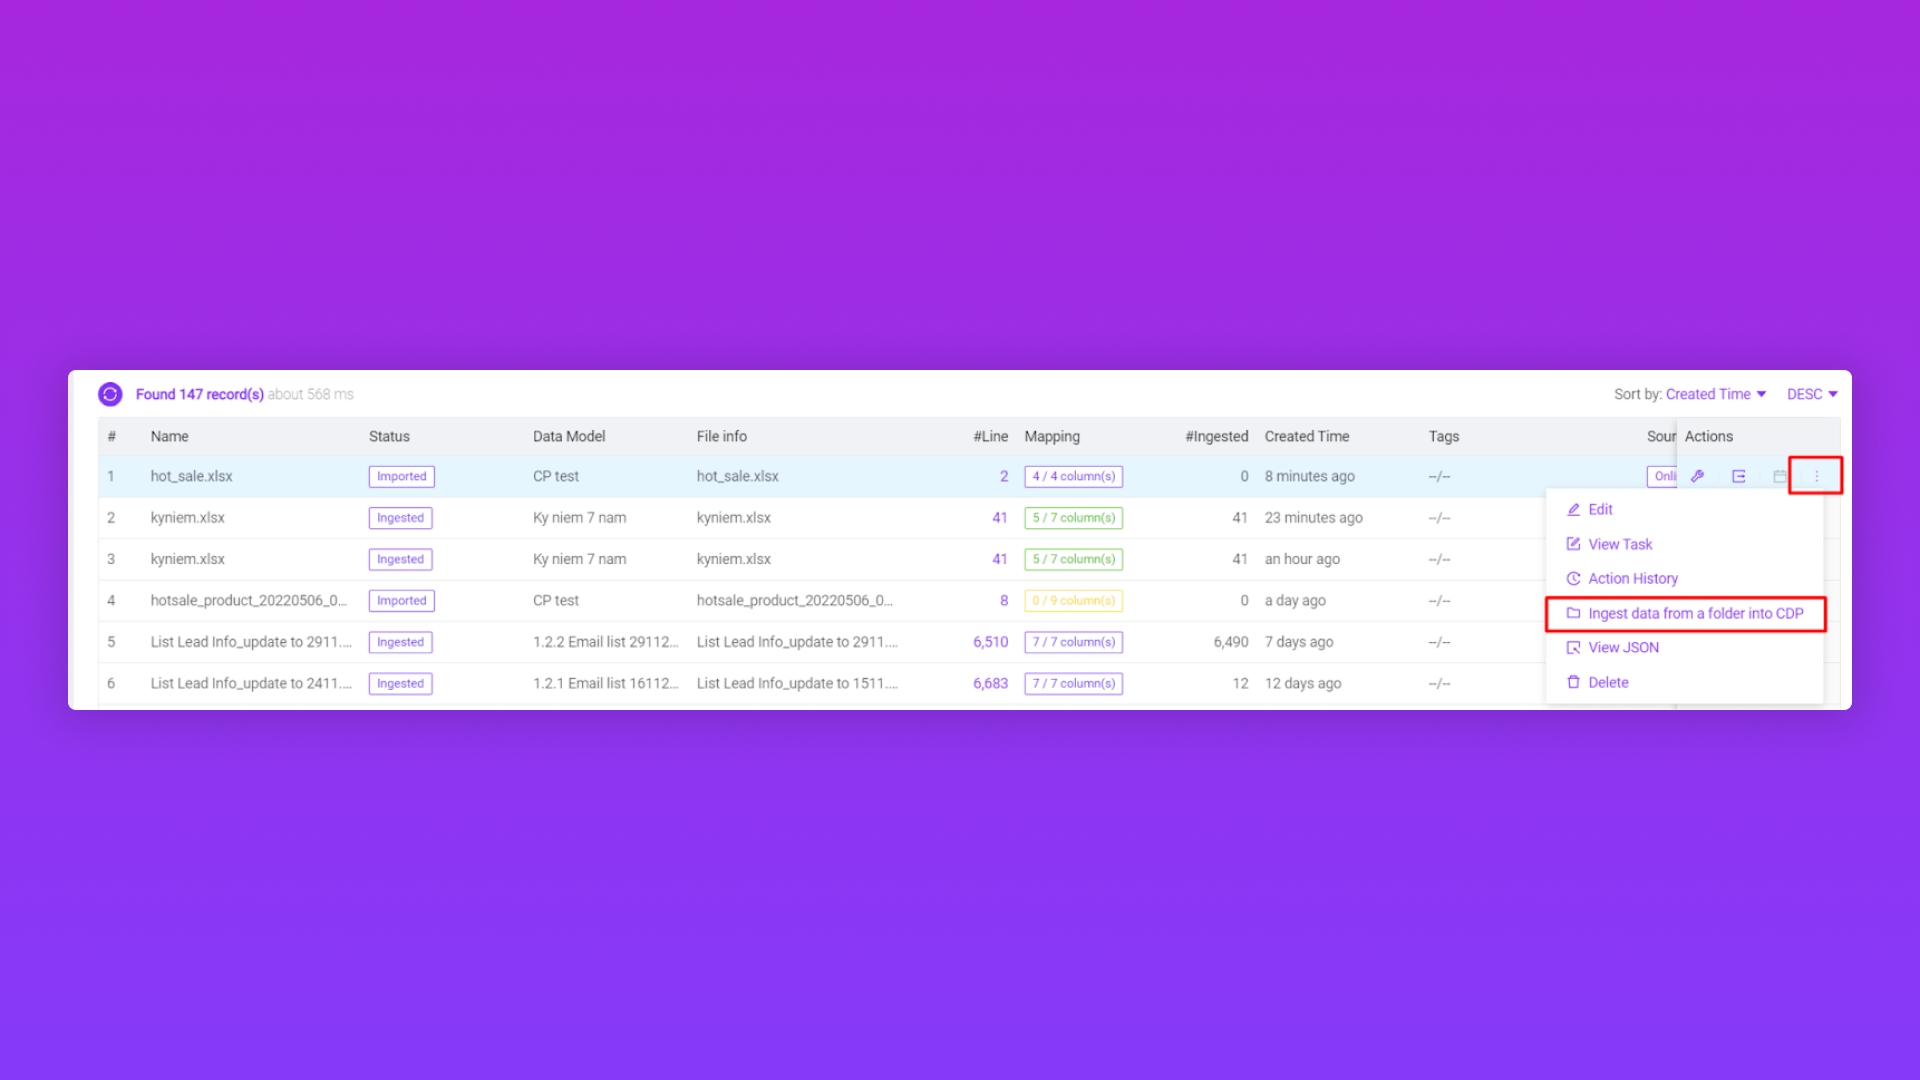1920x1080 pixels.
Task: Click the 0 / 9 column(s) mapping badge
Action: [1073, 600]
